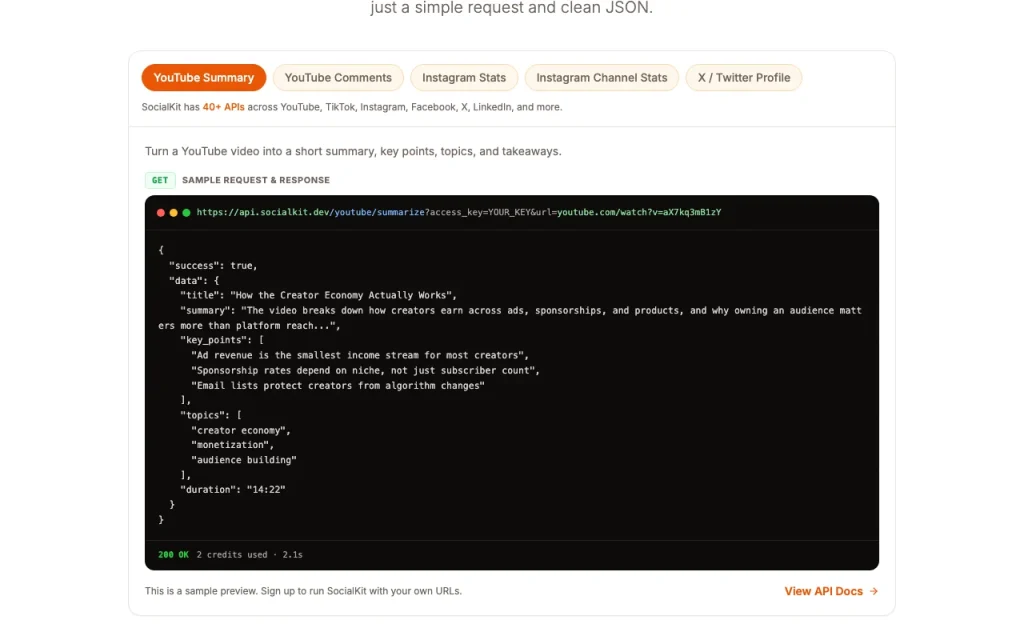Click the "40+ APIs" highlighted text
The width and height of the screenshot is (1024, 640).
point(223,107)
